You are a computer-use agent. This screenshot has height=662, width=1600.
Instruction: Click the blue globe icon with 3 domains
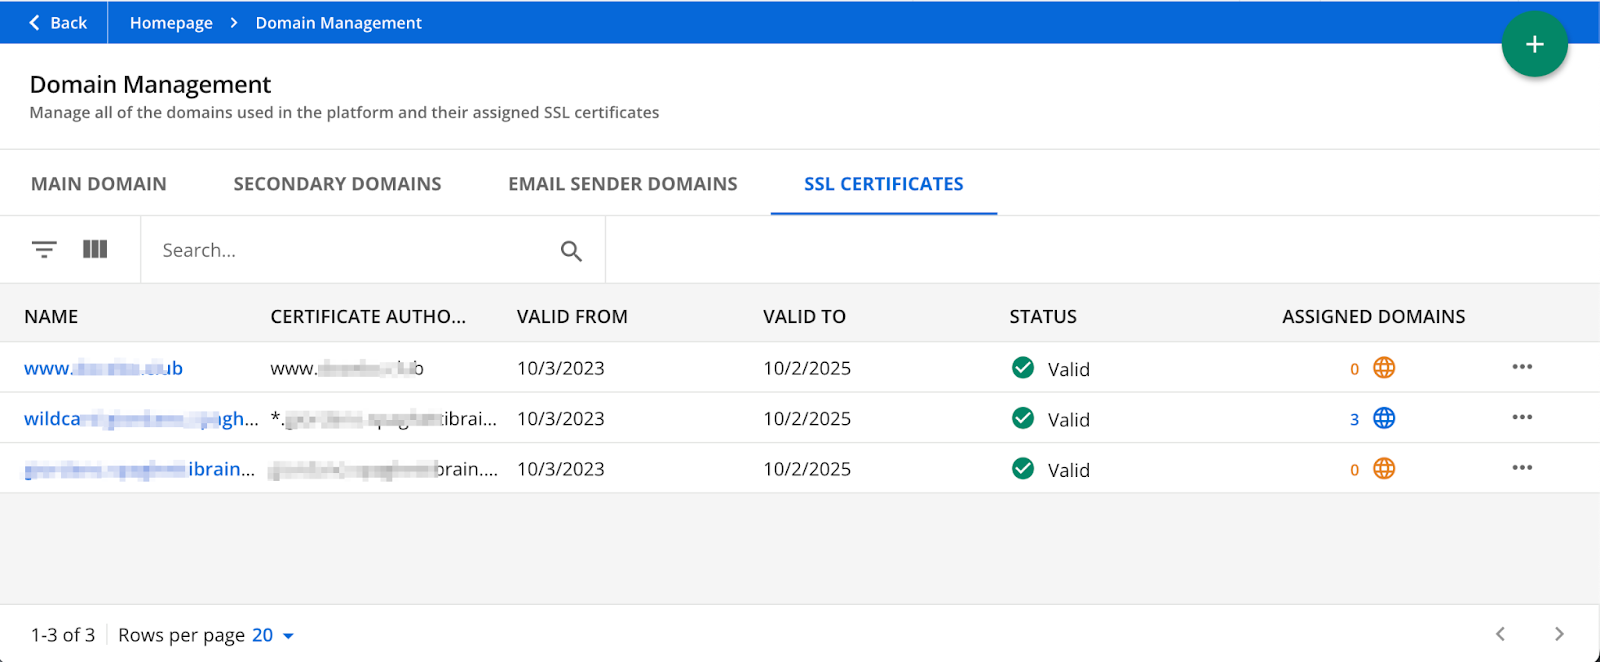[x=1384, y=418]
